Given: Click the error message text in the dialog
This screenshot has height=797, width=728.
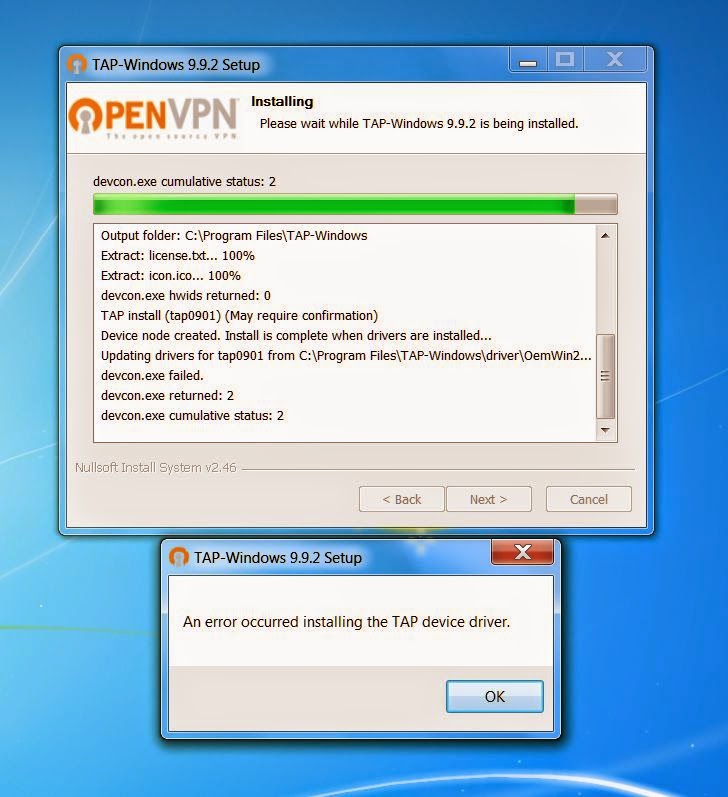Looking at the screenshot, I should pos(346,622).
